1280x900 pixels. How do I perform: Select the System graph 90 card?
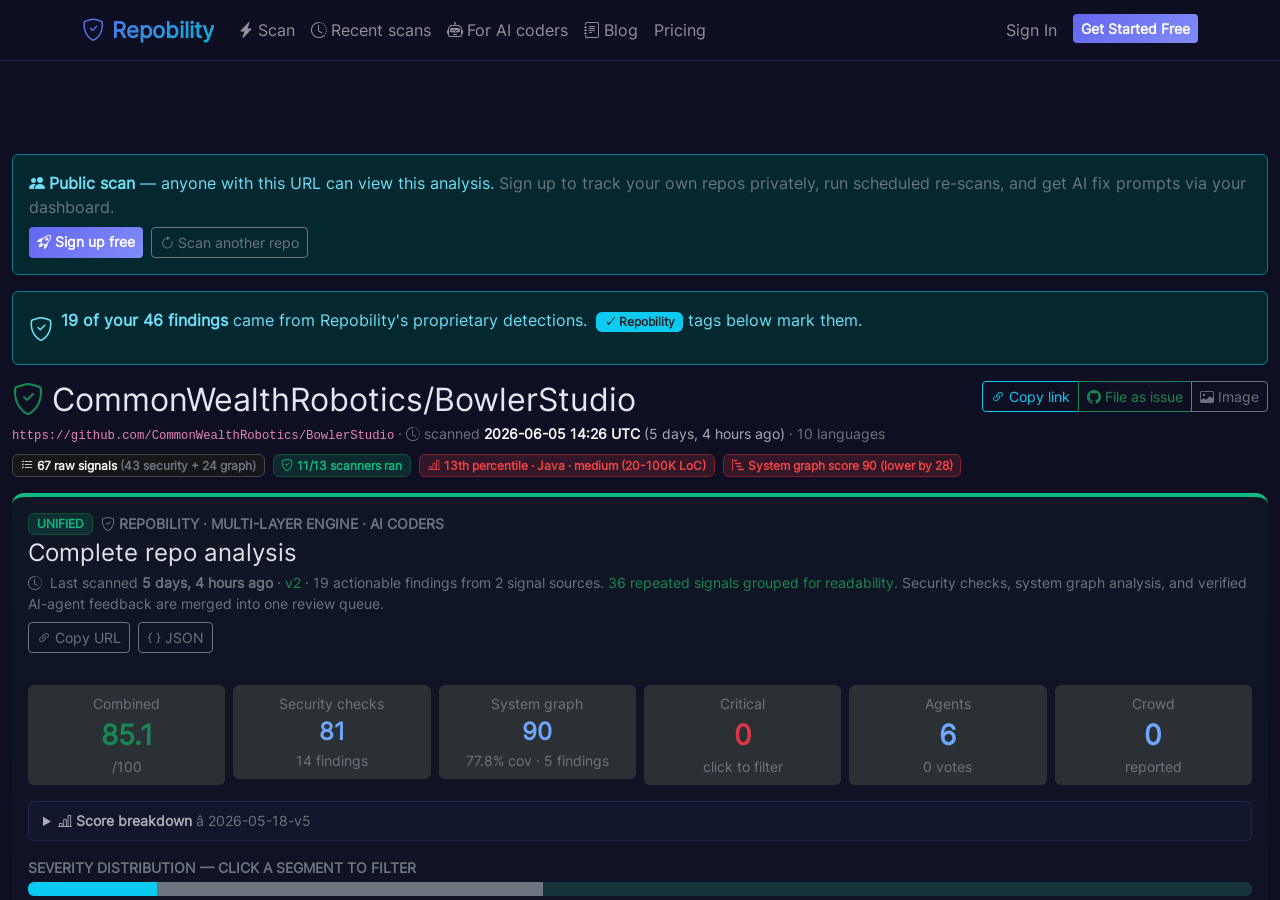pos(537,732)
